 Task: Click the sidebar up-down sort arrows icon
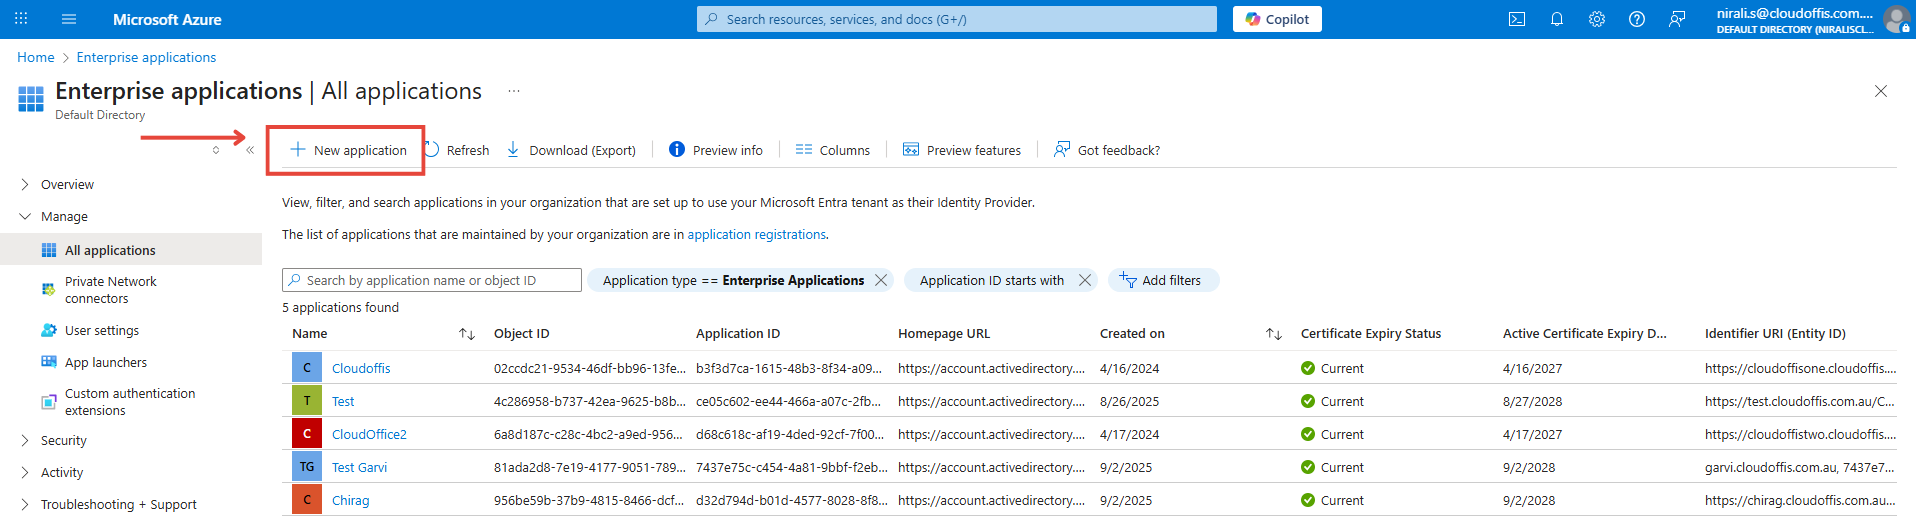tap(216, 150)
